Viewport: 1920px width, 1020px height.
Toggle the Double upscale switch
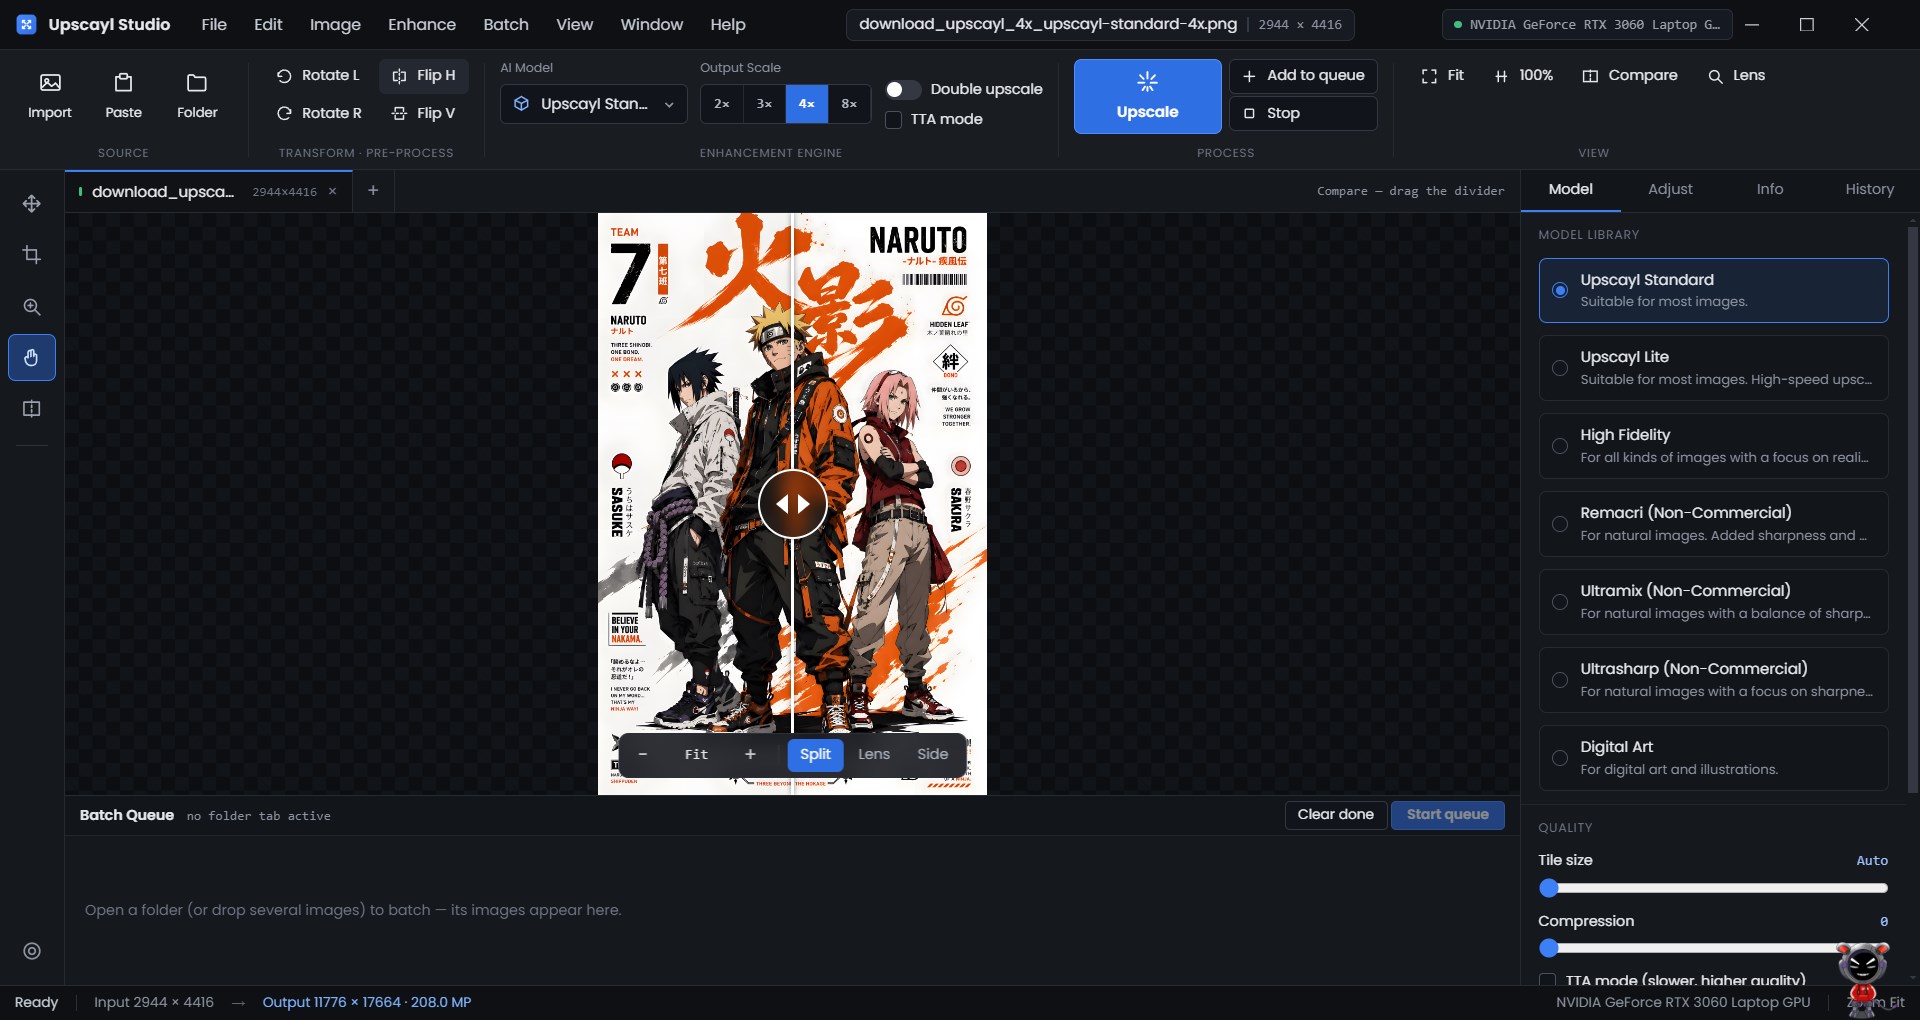pos(903,89)
